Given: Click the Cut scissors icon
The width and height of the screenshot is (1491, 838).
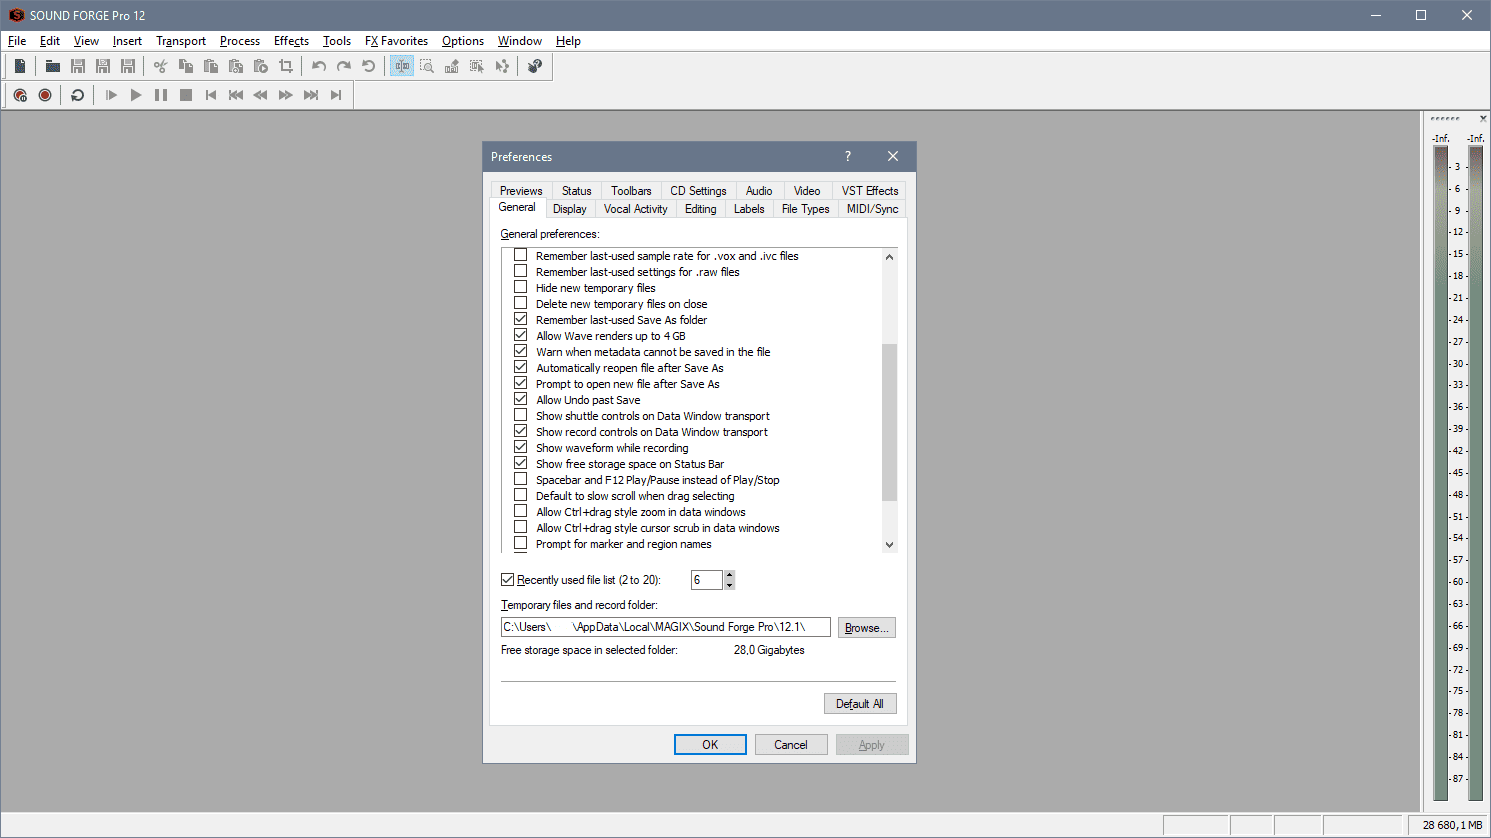Looking at the screenshot, I should [x=160, y=66].
